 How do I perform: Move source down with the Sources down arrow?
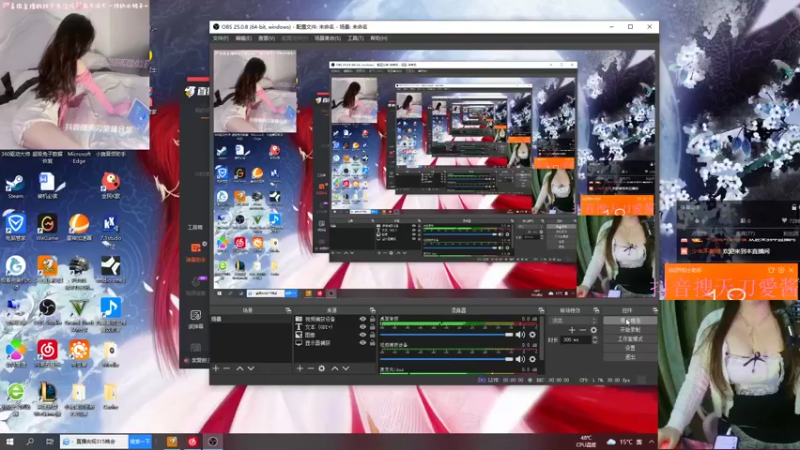(346, 368)
